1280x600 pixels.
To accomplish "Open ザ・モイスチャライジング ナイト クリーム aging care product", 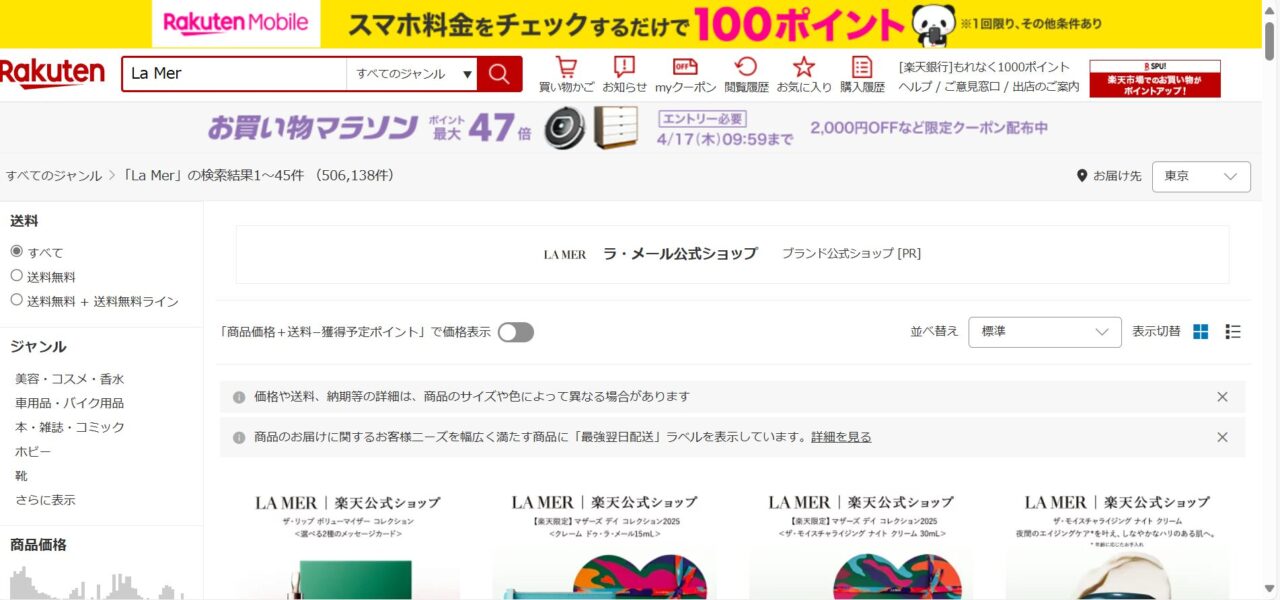I will [1117, 543].
